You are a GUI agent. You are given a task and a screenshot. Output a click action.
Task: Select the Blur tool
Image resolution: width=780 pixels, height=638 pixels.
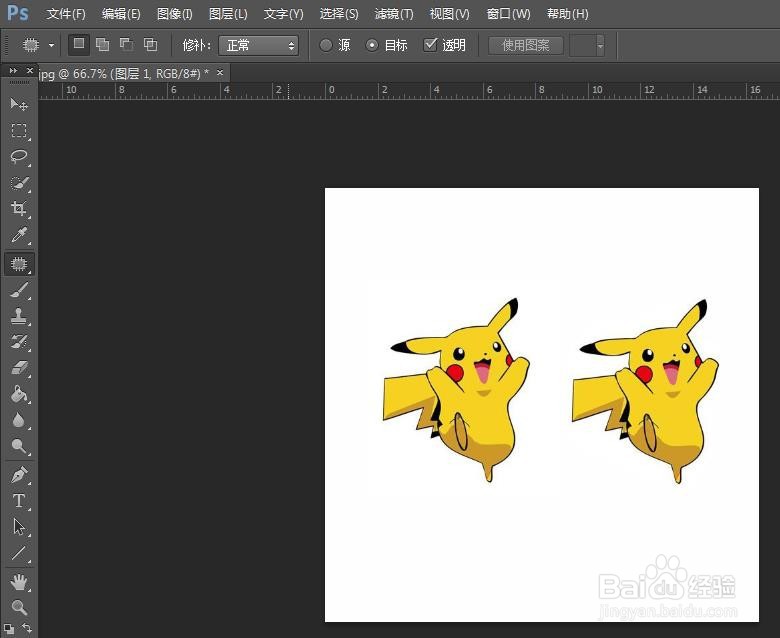click(19, 420)
